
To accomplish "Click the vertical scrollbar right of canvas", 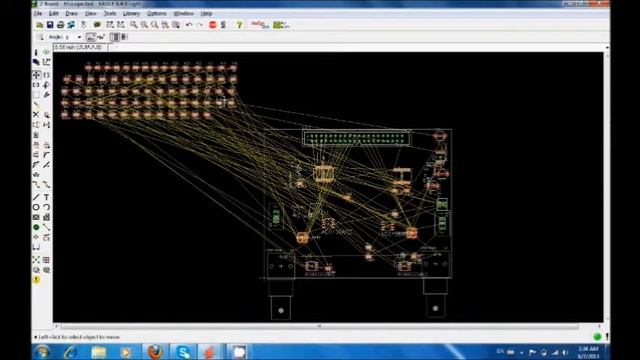I will coord(607,186).
